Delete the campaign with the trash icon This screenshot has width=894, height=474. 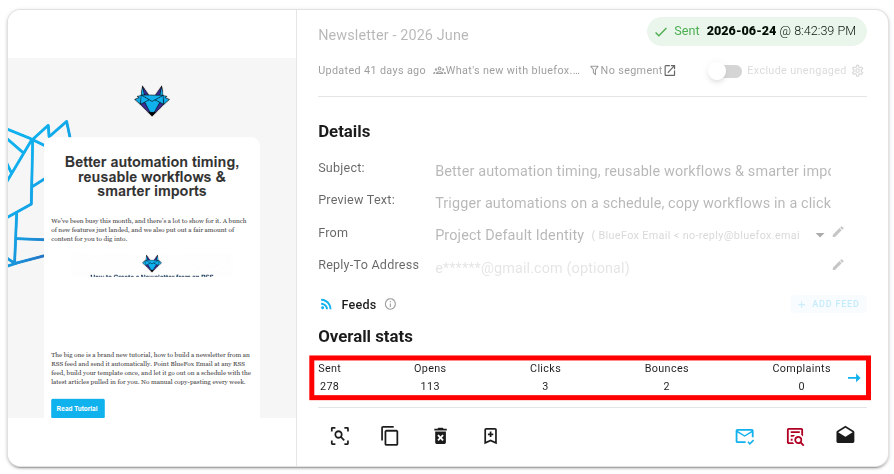440,436
